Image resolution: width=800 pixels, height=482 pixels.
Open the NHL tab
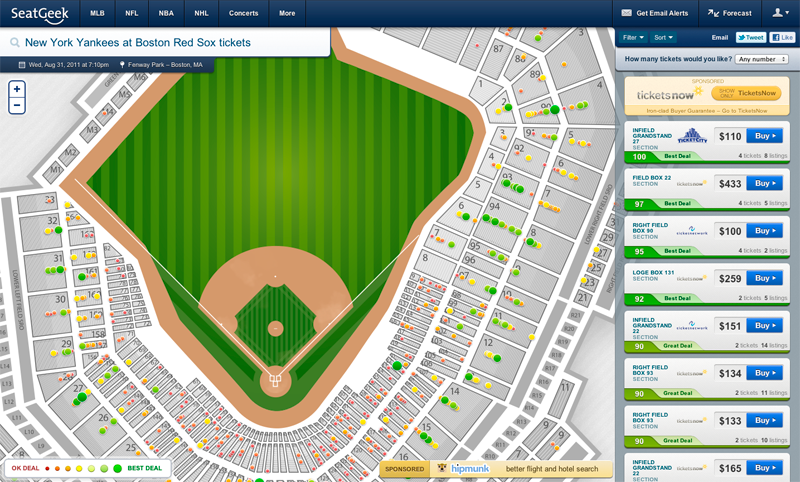click(201, 13)
